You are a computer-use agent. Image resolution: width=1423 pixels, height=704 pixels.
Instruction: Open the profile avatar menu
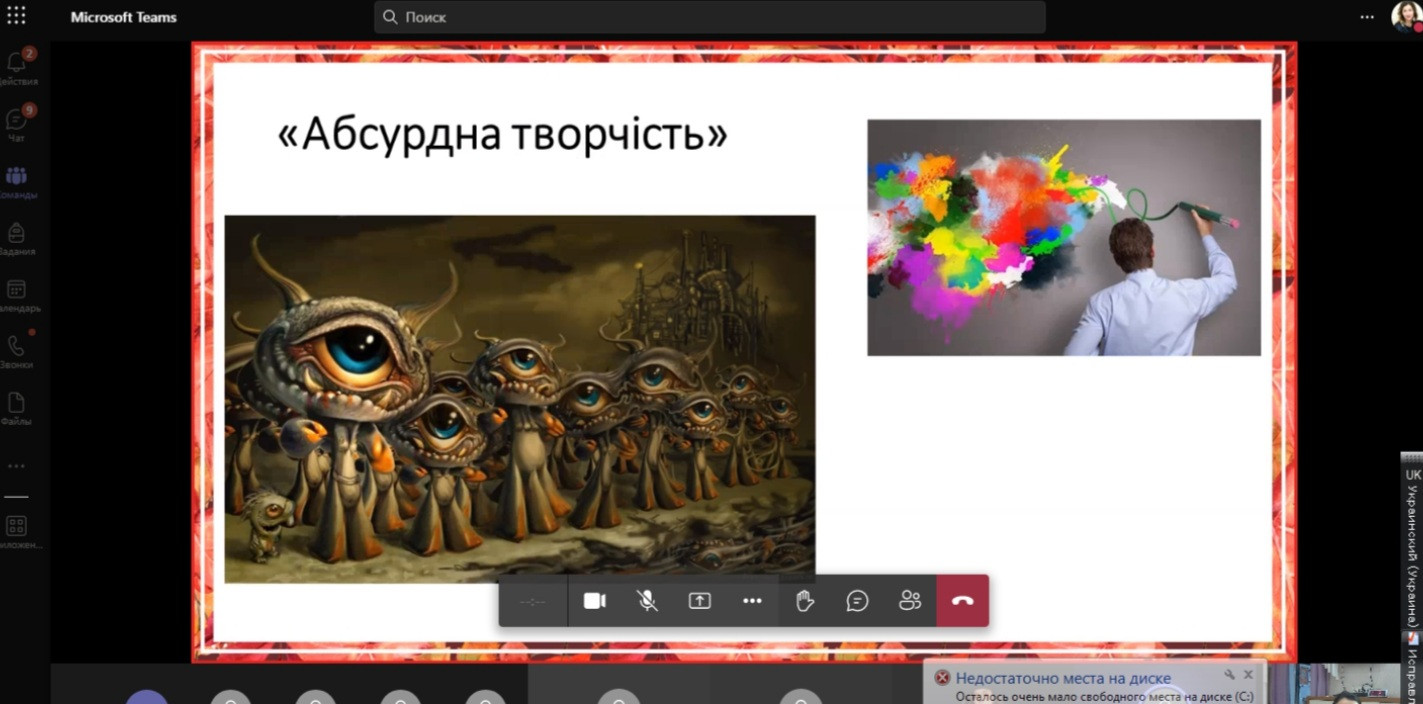pos(1405,17)
